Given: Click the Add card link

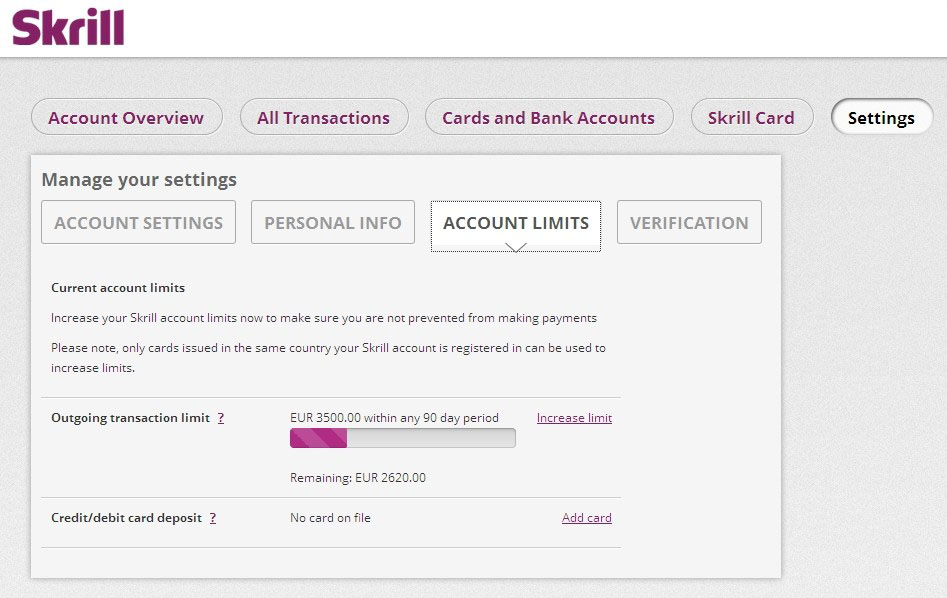Looking at the screenshot, I should pyautogui.click(x=587, y=518).
